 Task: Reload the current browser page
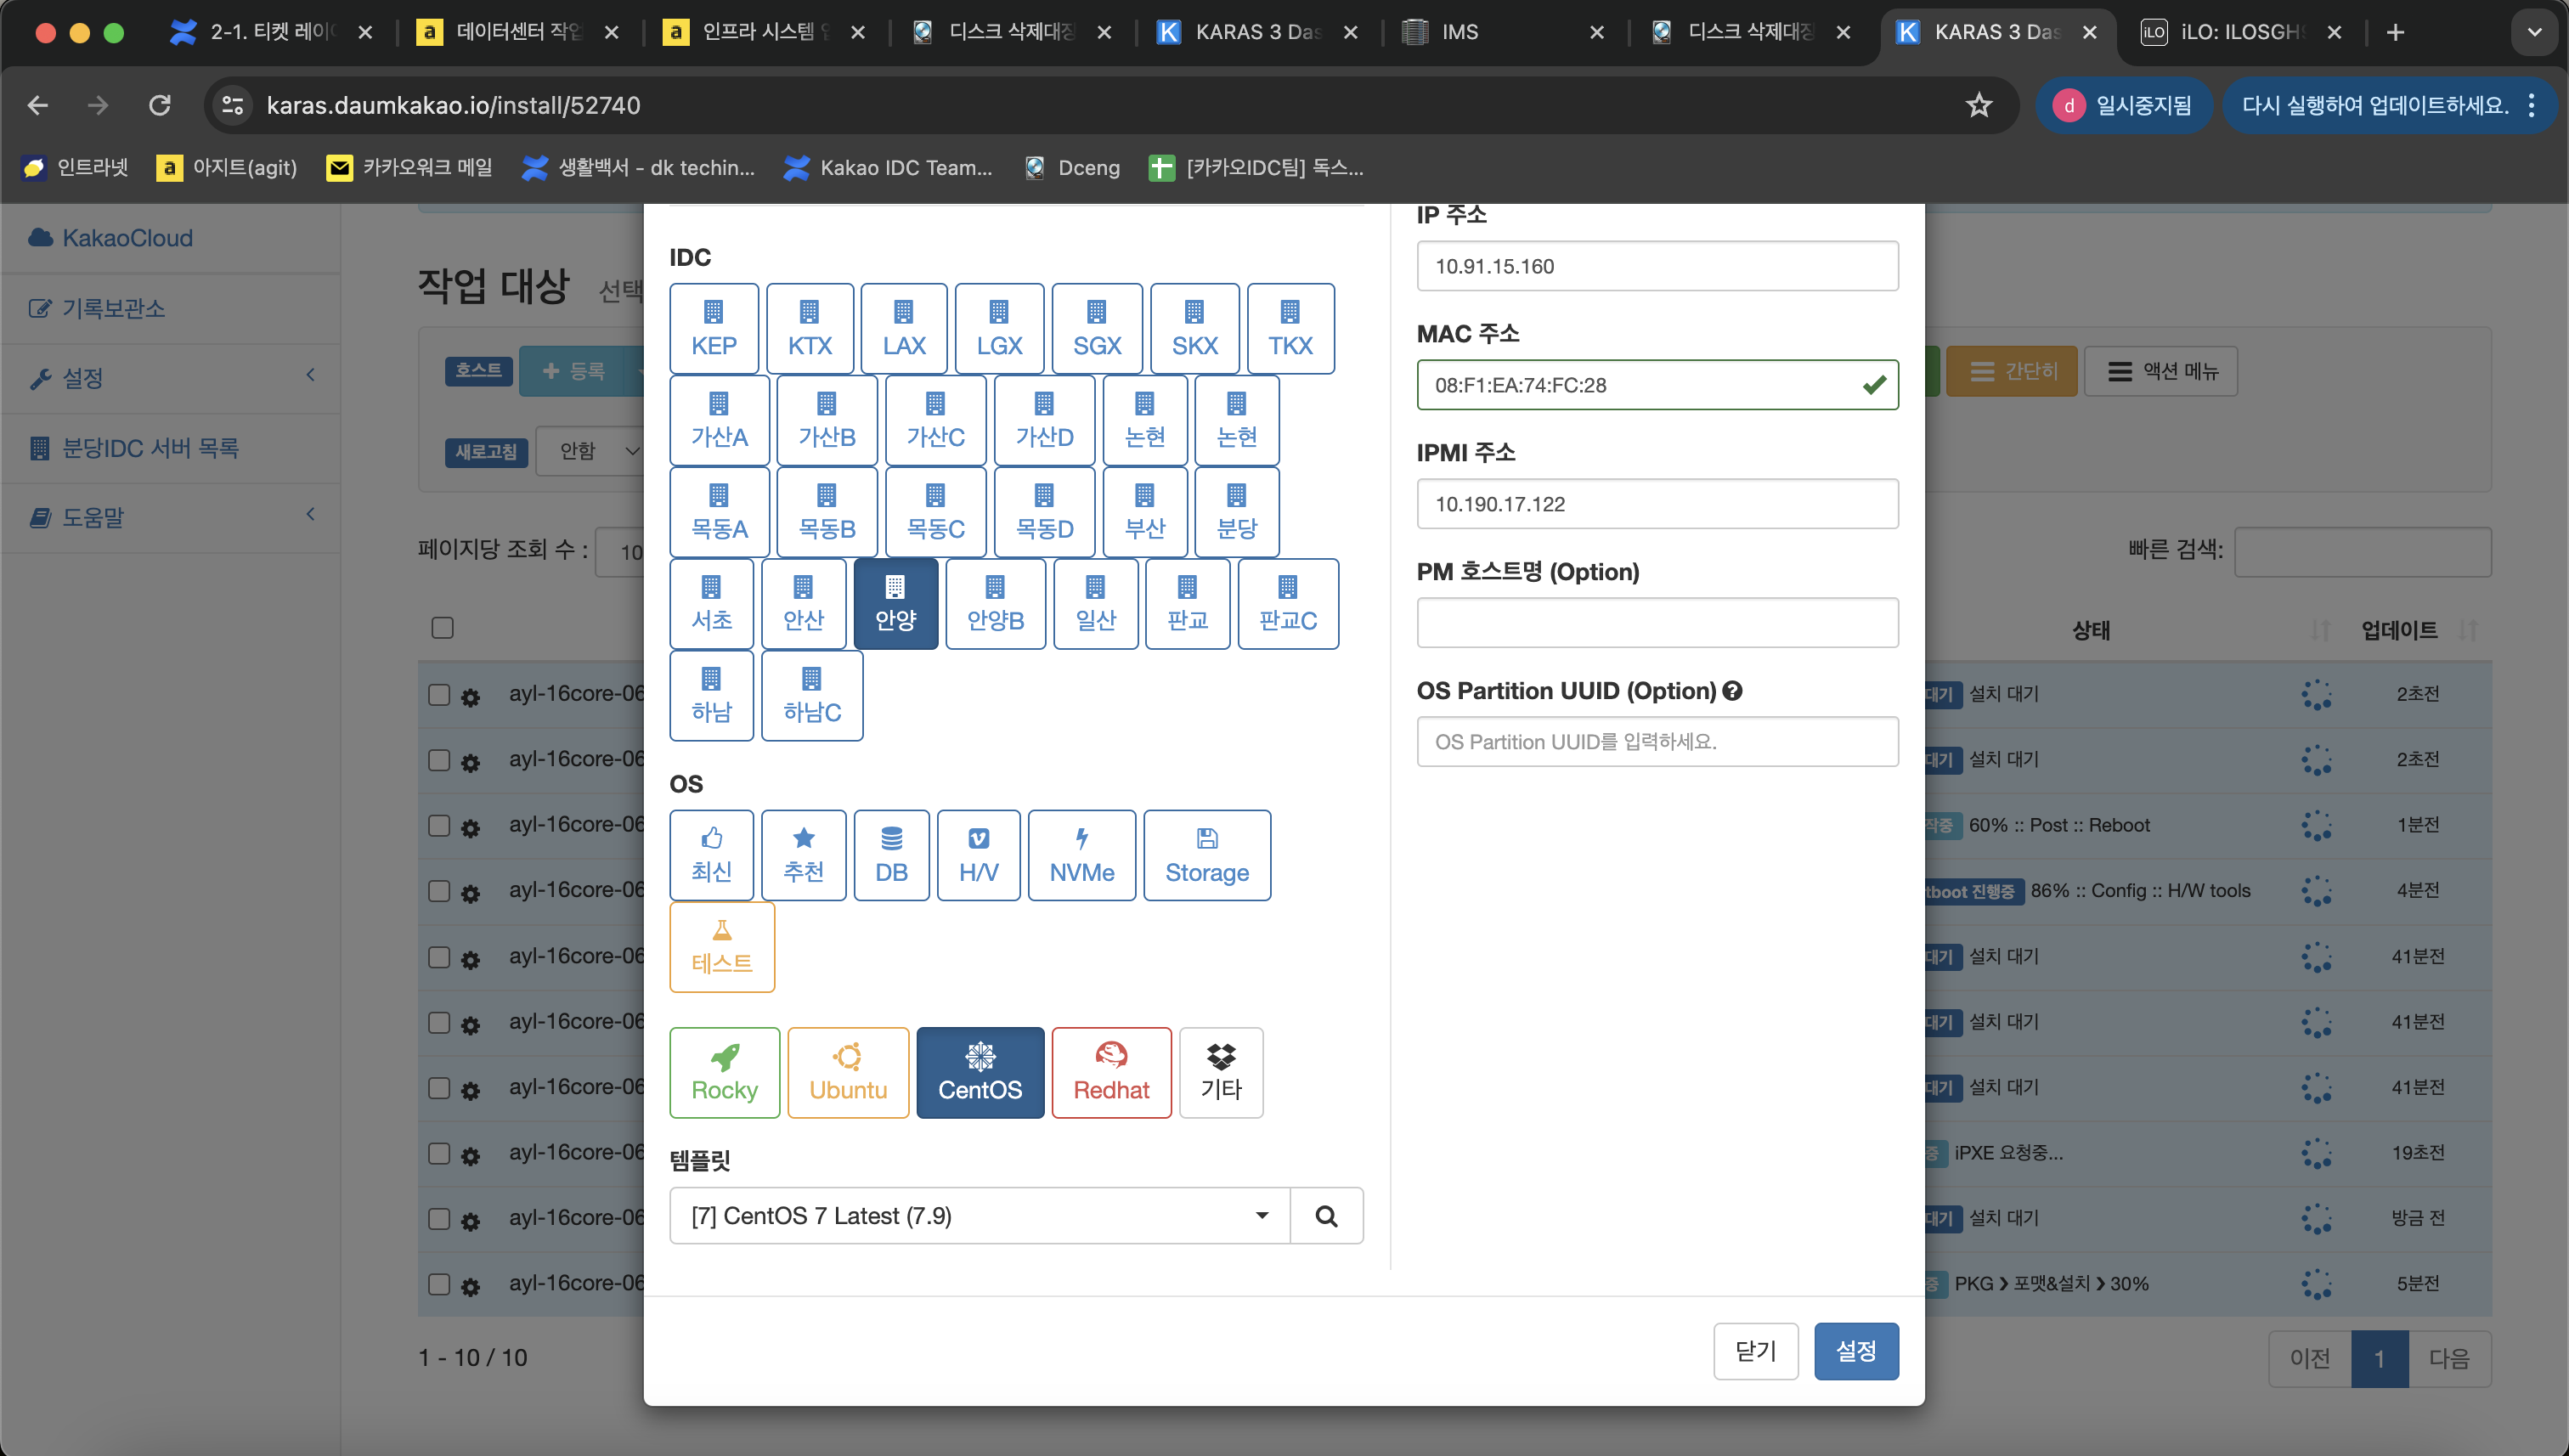tap(160, 105)
